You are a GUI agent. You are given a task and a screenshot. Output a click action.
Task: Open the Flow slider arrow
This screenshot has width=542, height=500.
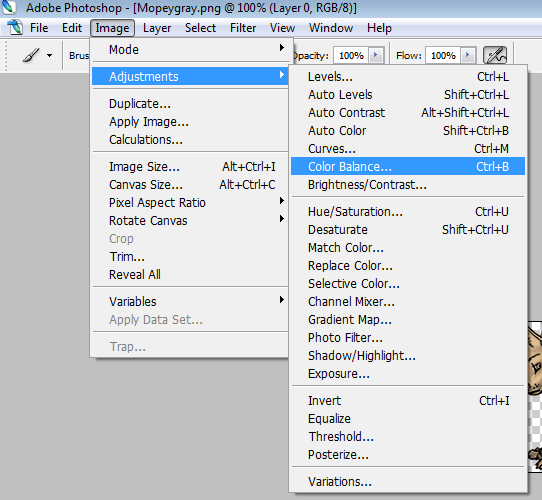468,55
